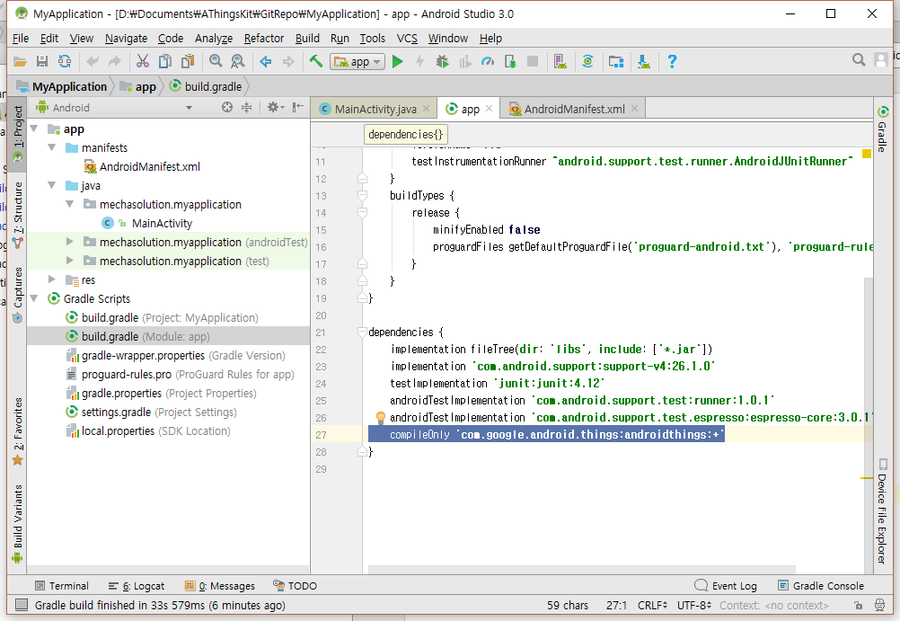Expand the res folder node

click(52, 280)
